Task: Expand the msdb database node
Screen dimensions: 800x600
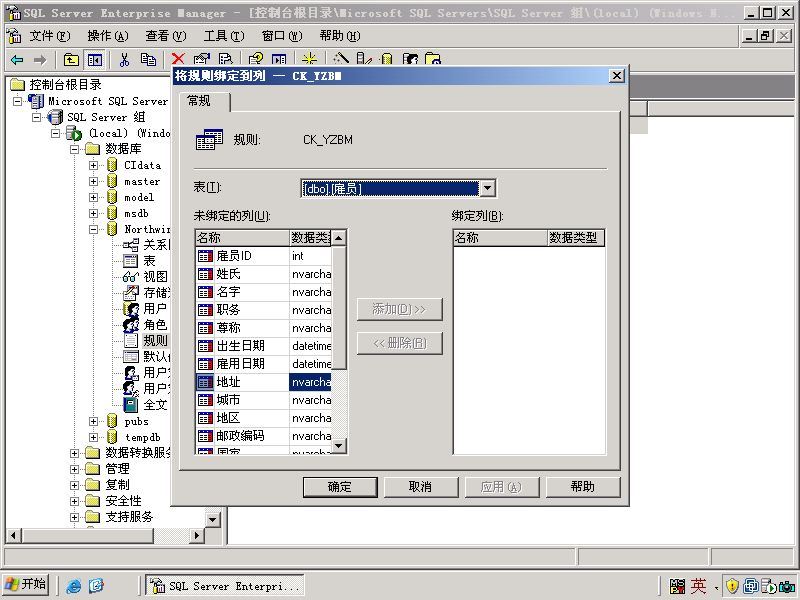Action: [x=93, y=213]
